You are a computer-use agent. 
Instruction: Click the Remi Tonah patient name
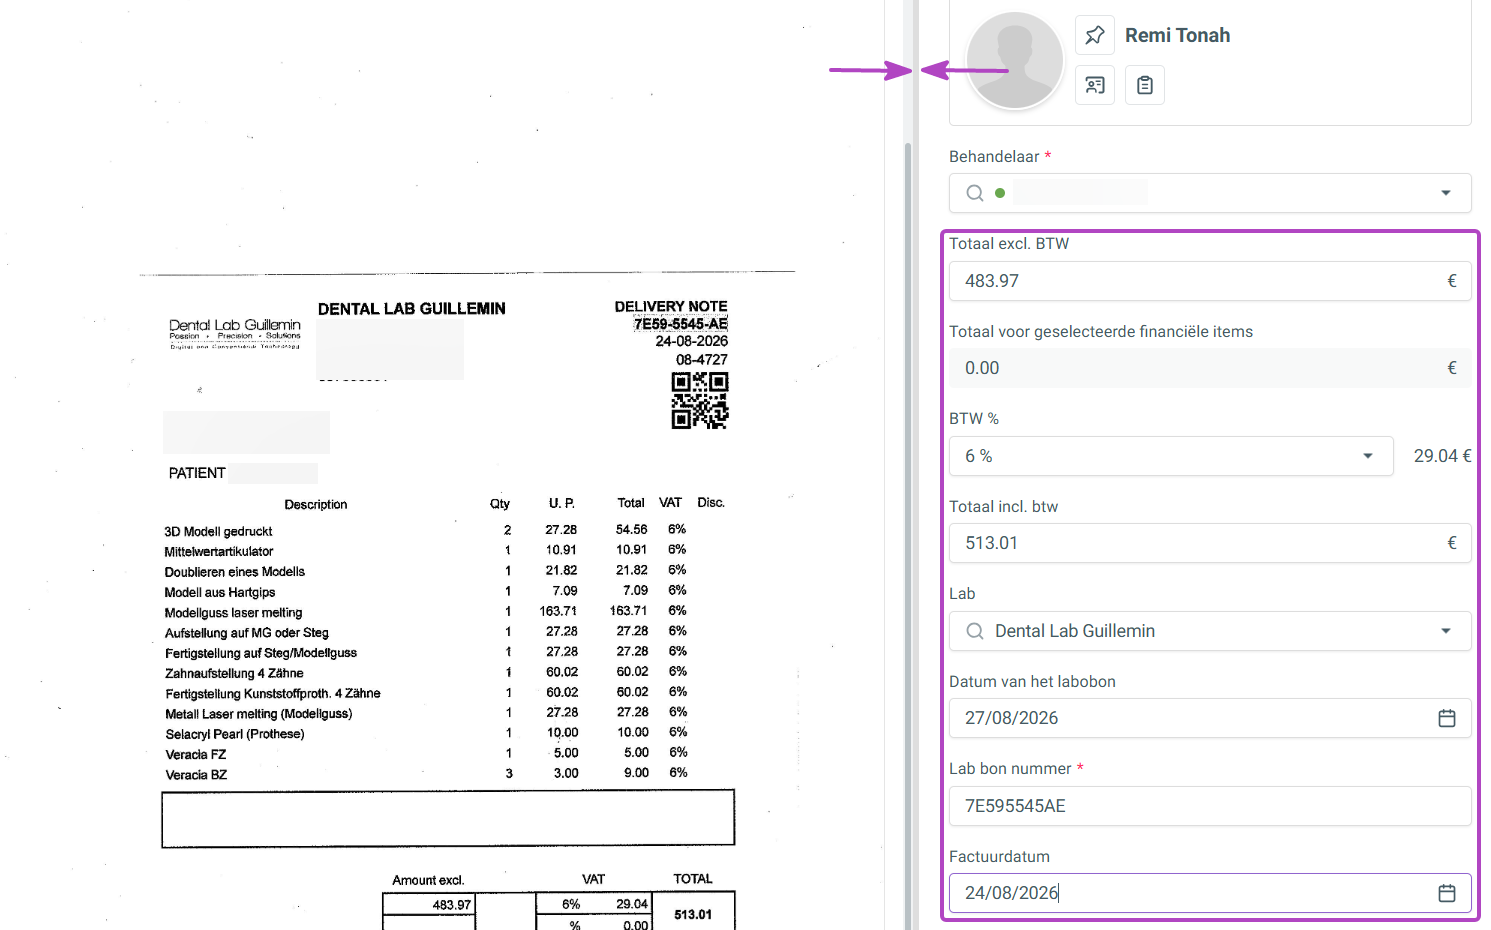click(x=1177, y=35)
